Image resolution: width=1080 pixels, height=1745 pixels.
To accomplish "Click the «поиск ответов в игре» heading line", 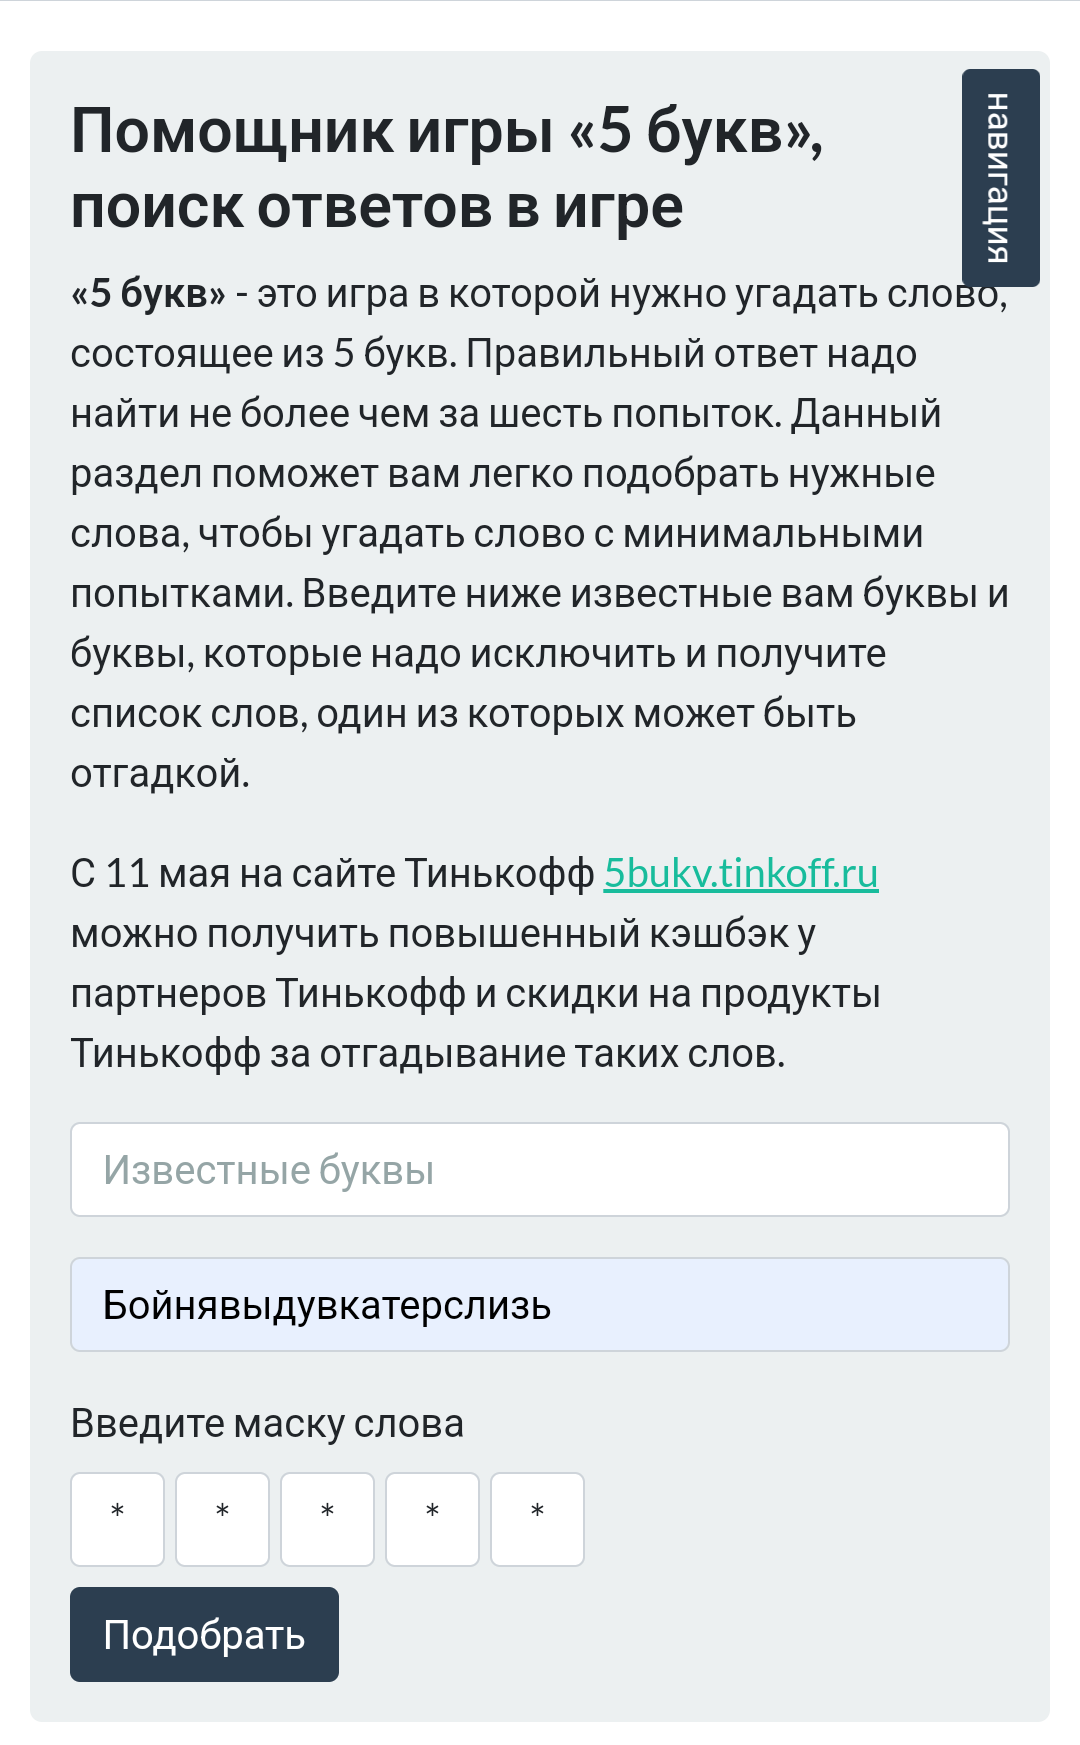I will pyautogui.click(x=377, y=207).
